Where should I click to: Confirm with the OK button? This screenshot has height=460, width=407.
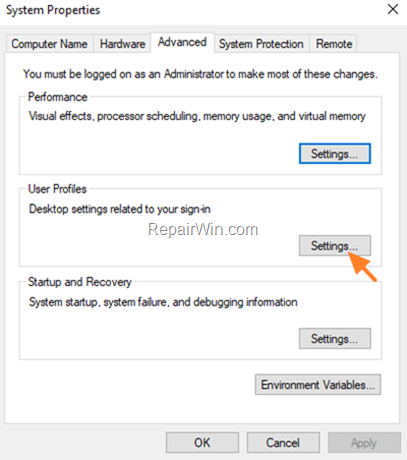202,443
